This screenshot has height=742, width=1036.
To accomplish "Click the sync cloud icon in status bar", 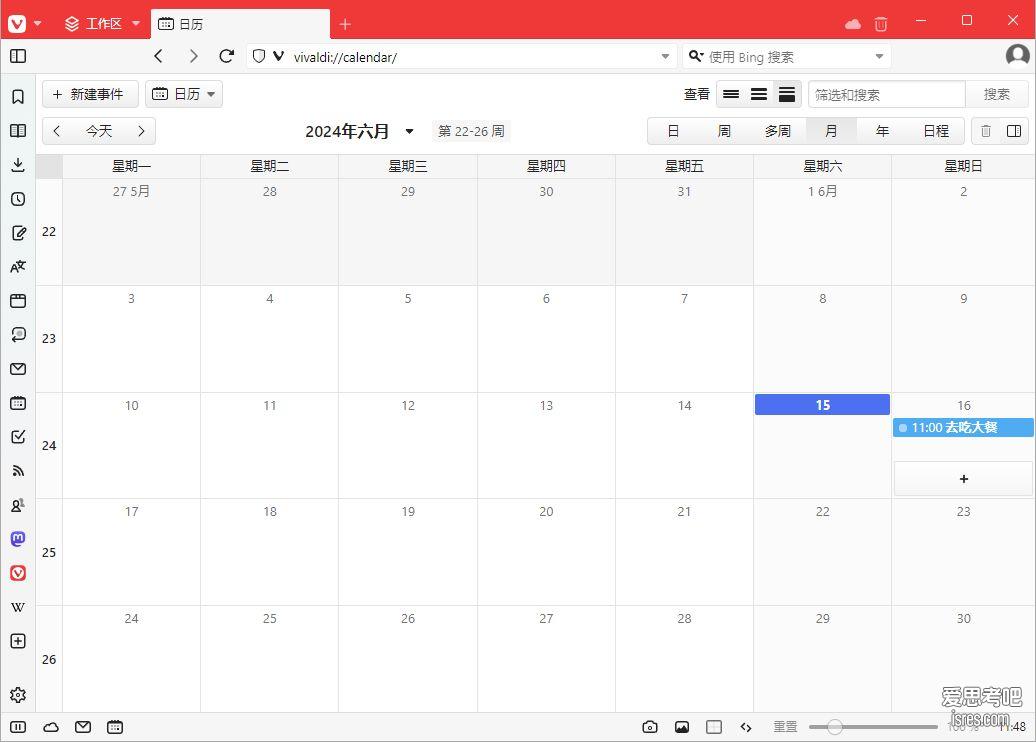I will coord(51,727).
